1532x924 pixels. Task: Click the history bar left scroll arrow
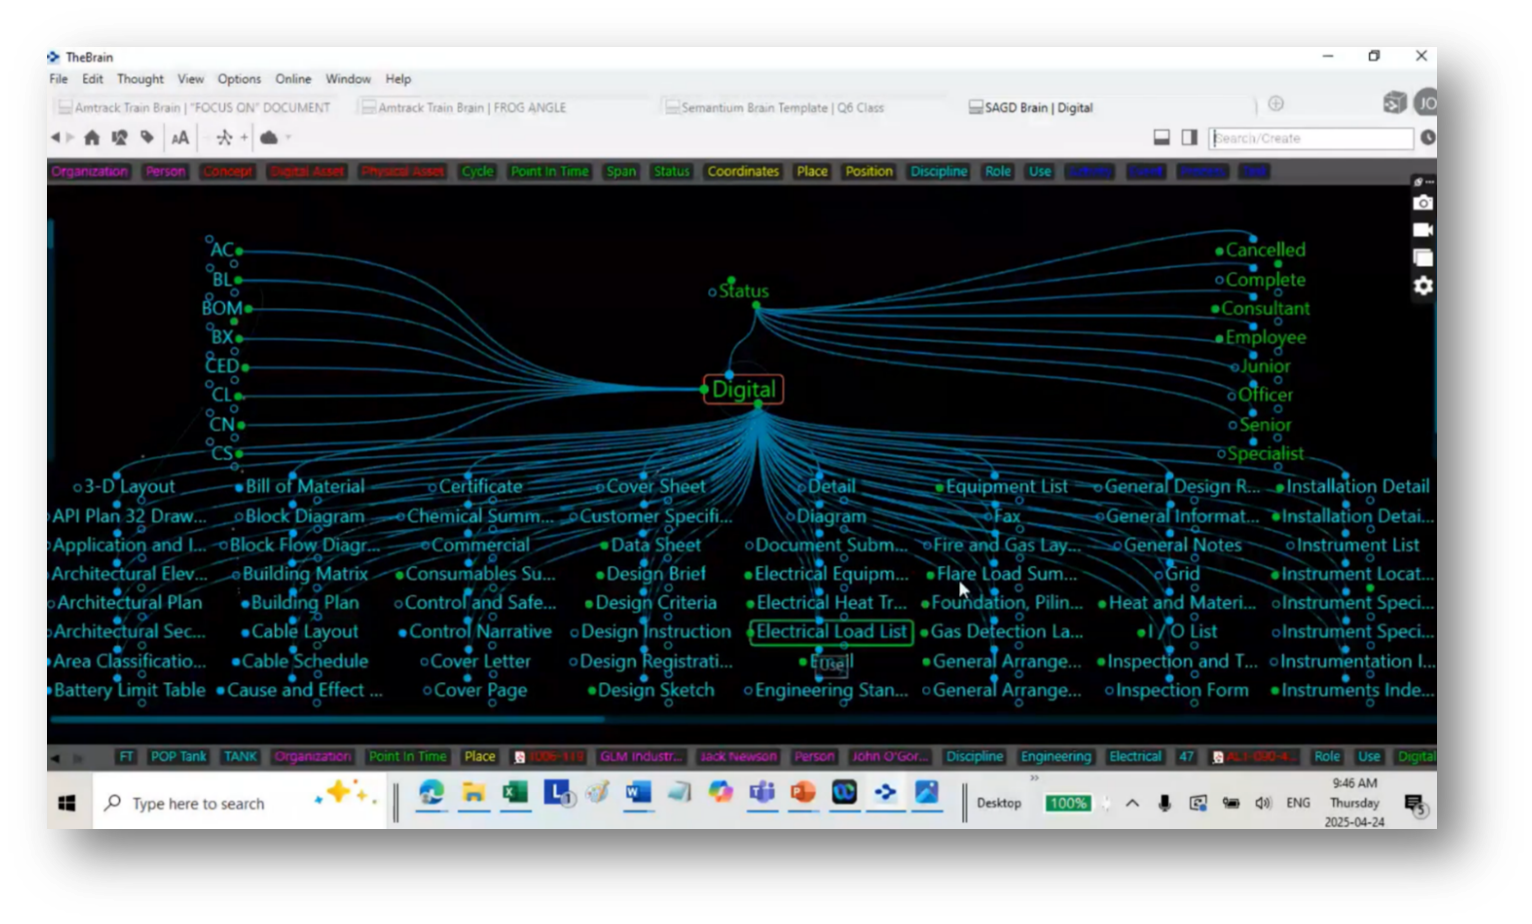point(55,758)
